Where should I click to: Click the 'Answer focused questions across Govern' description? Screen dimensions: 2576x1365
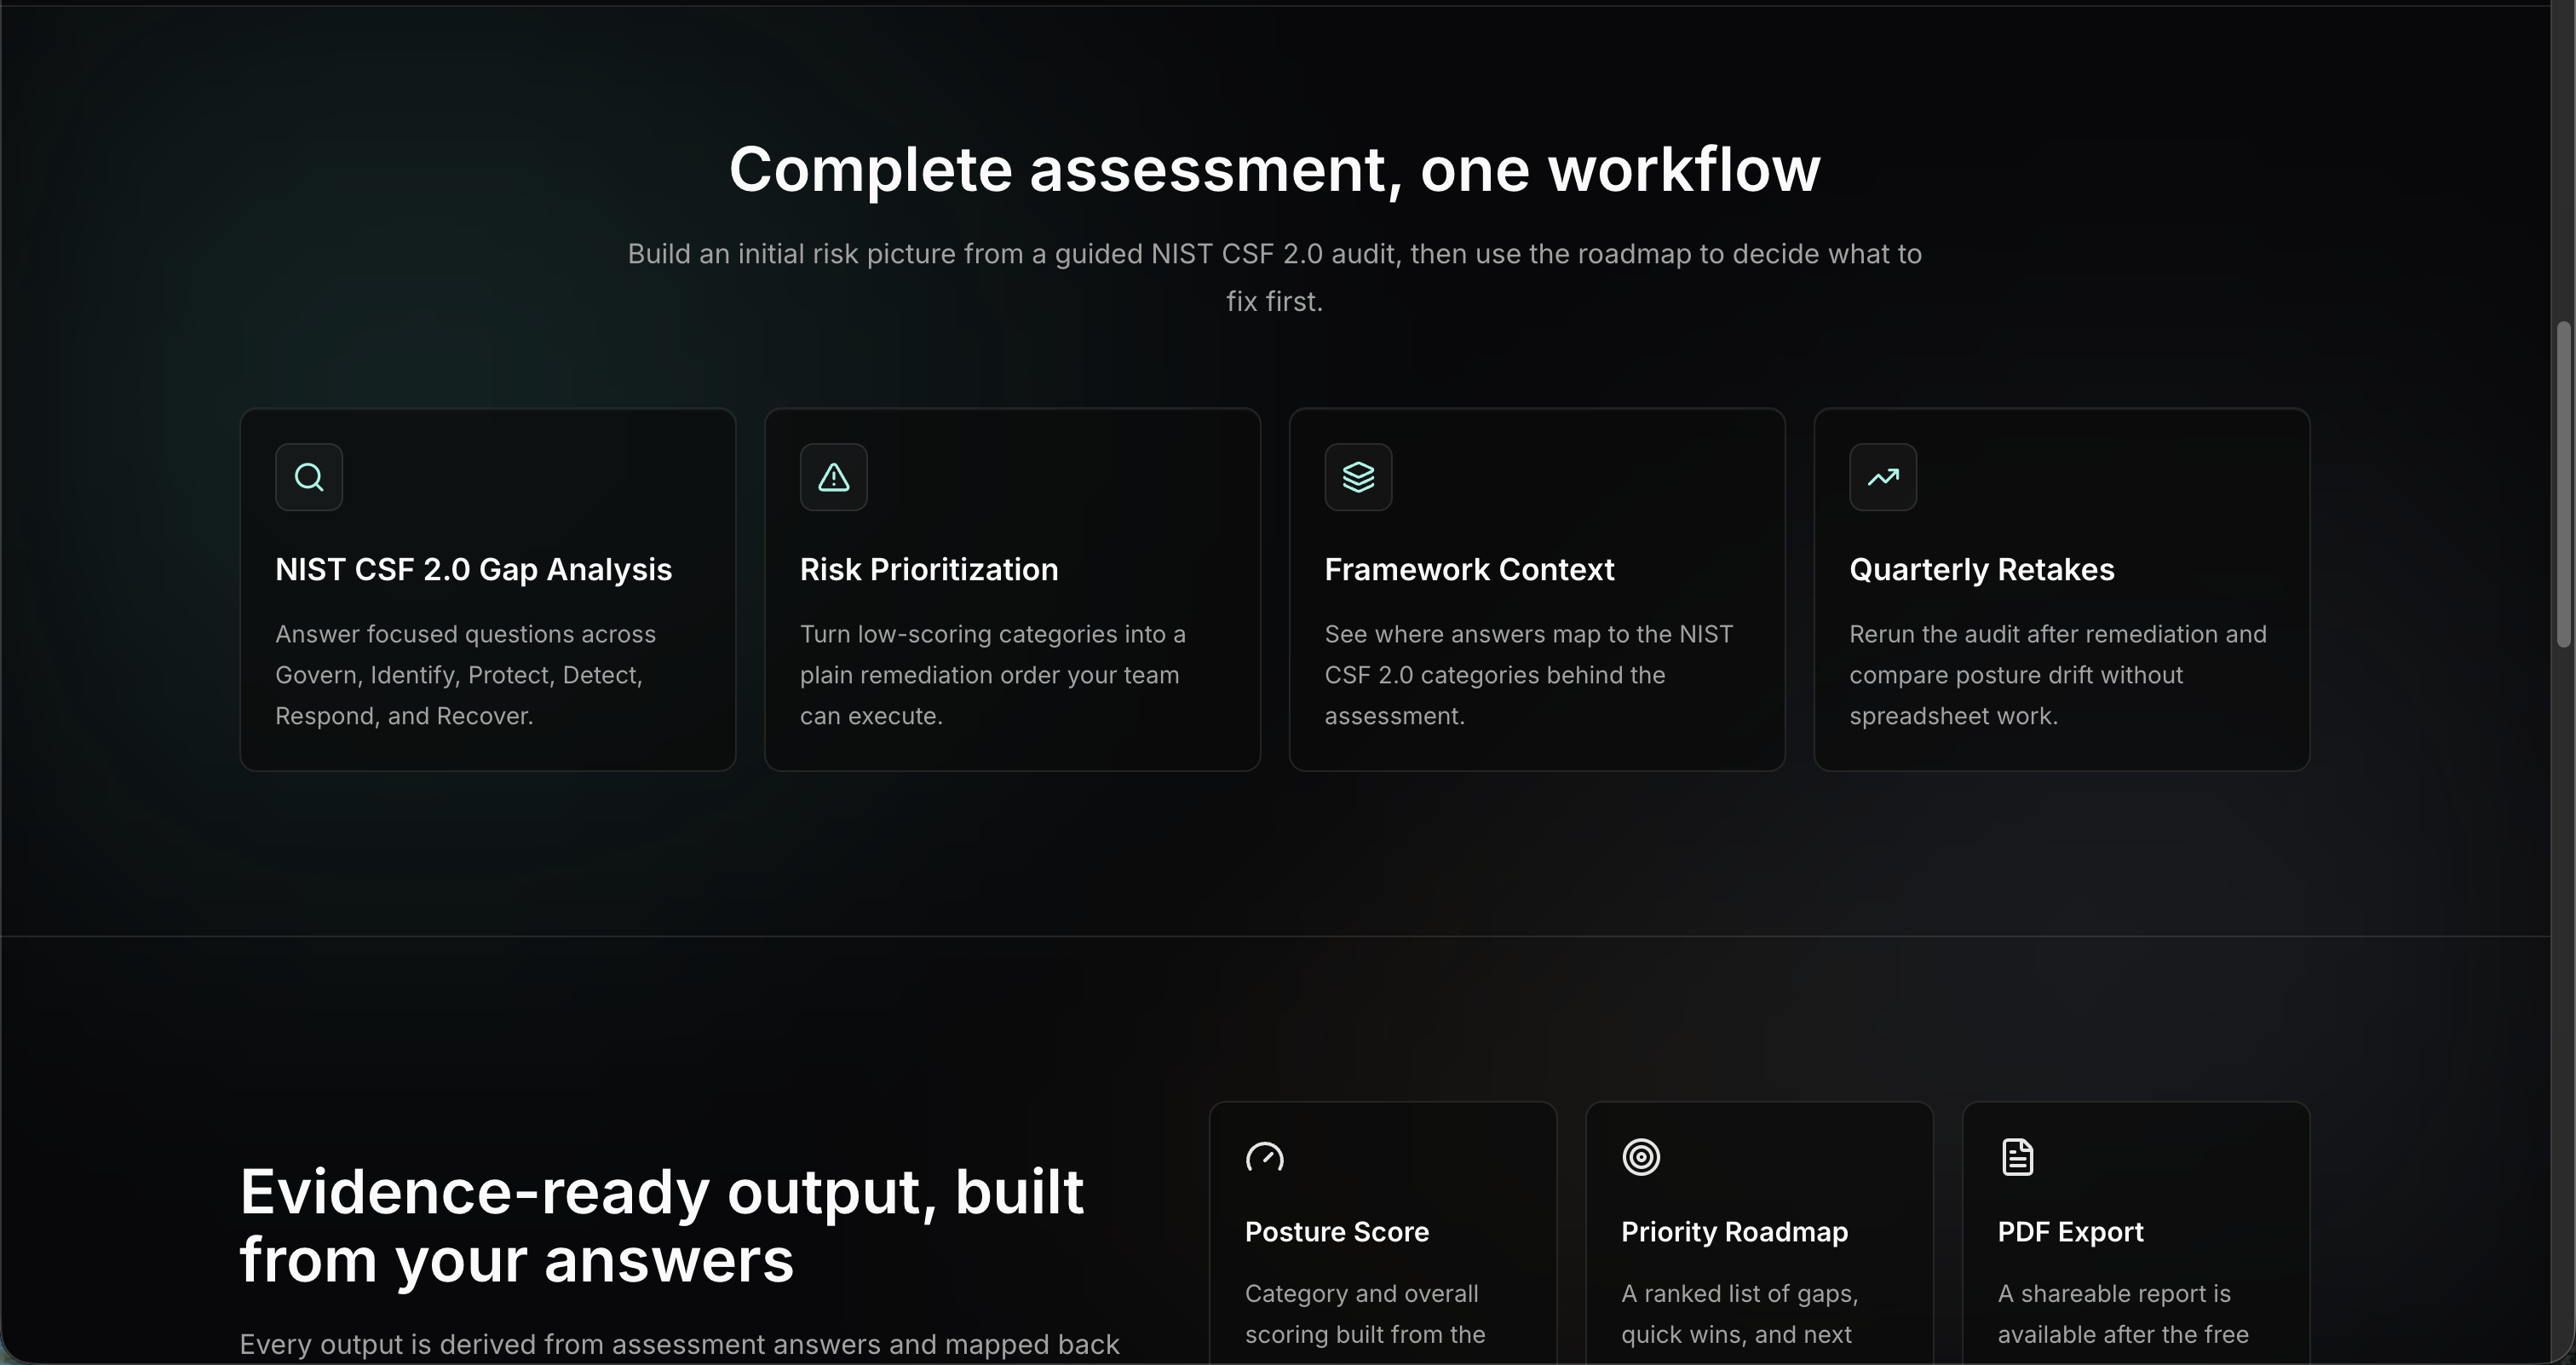[465, 675]
